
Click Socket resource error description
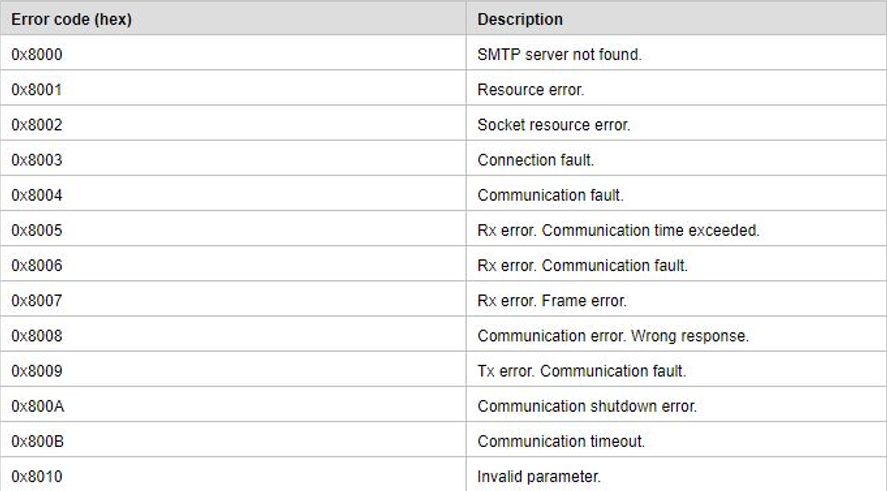click(554, 124)
